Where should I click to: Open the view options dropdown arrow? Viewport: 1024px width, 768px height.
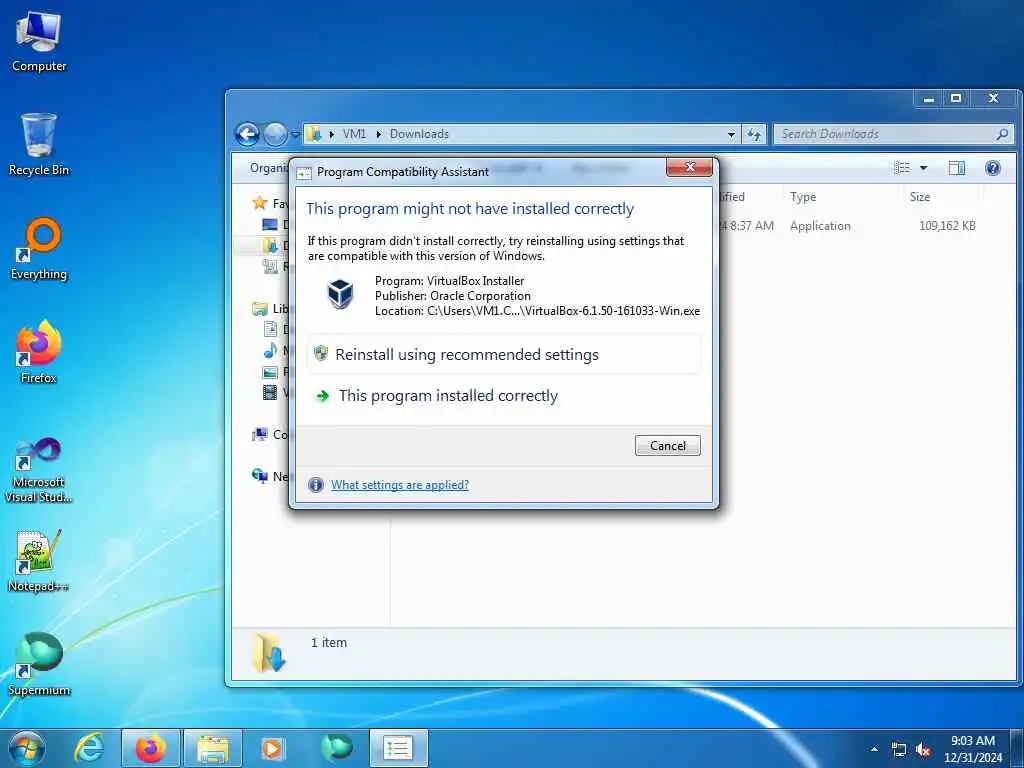923,168
